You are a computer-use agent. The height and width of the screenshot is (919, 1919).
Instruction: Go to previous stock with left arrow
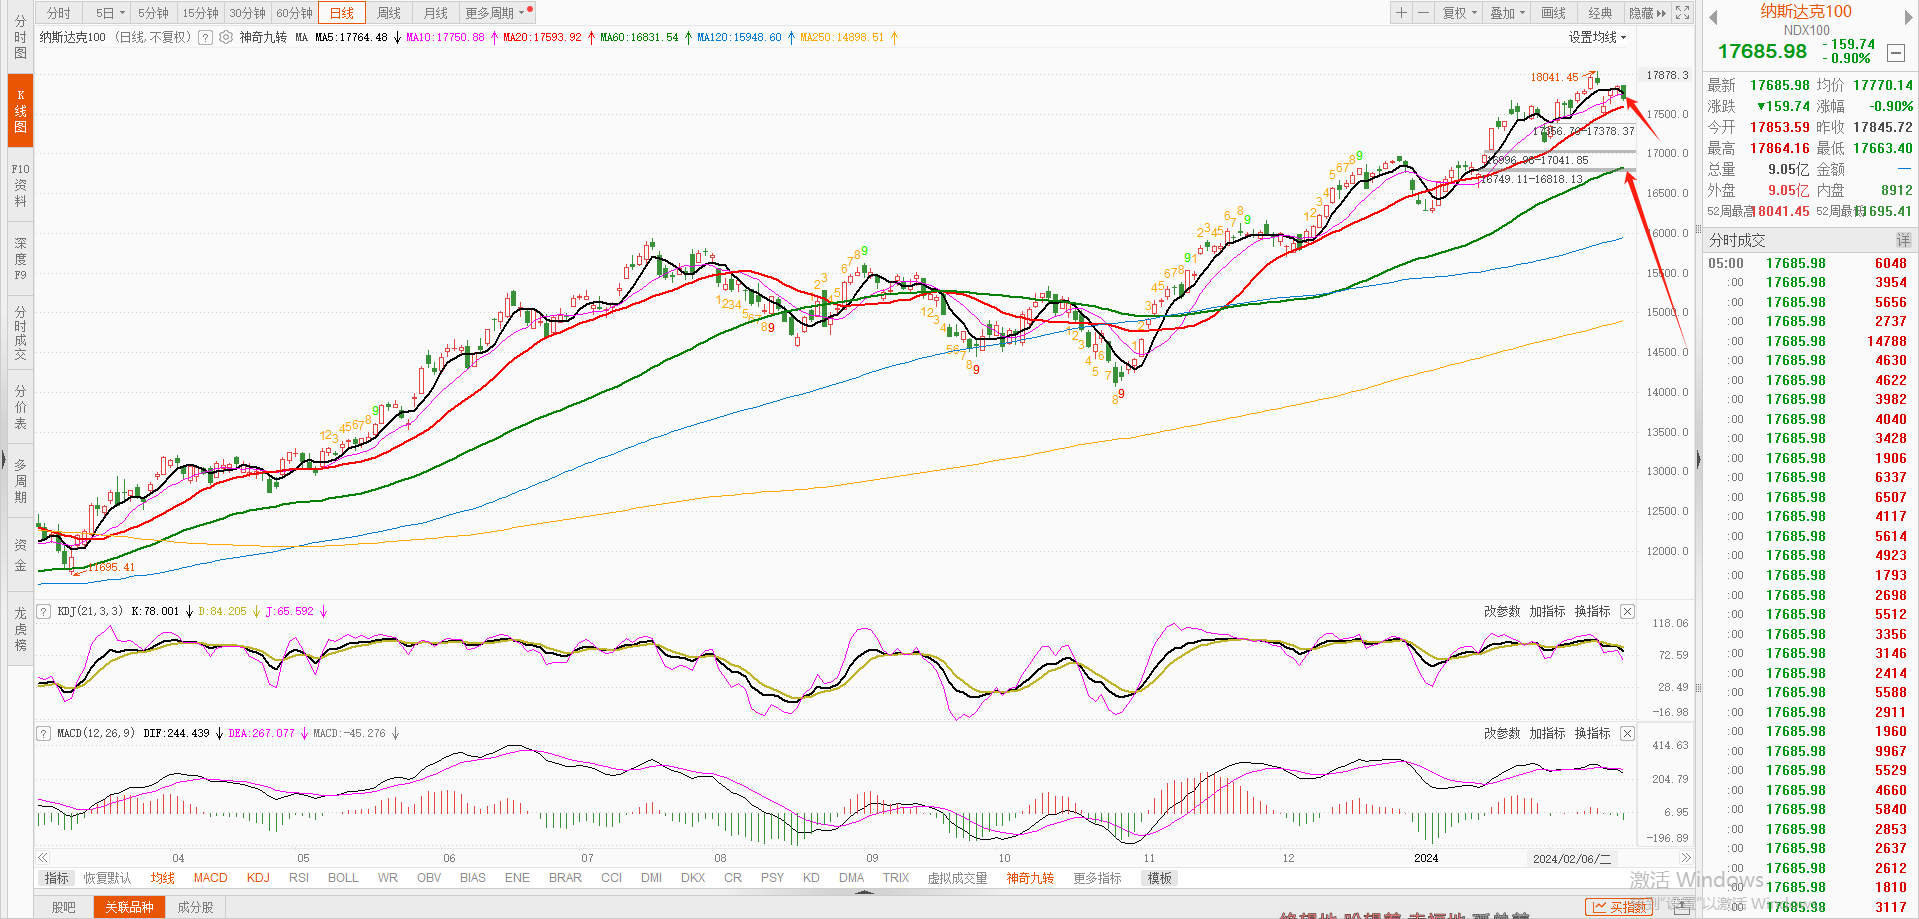(x=1713, y=17)
